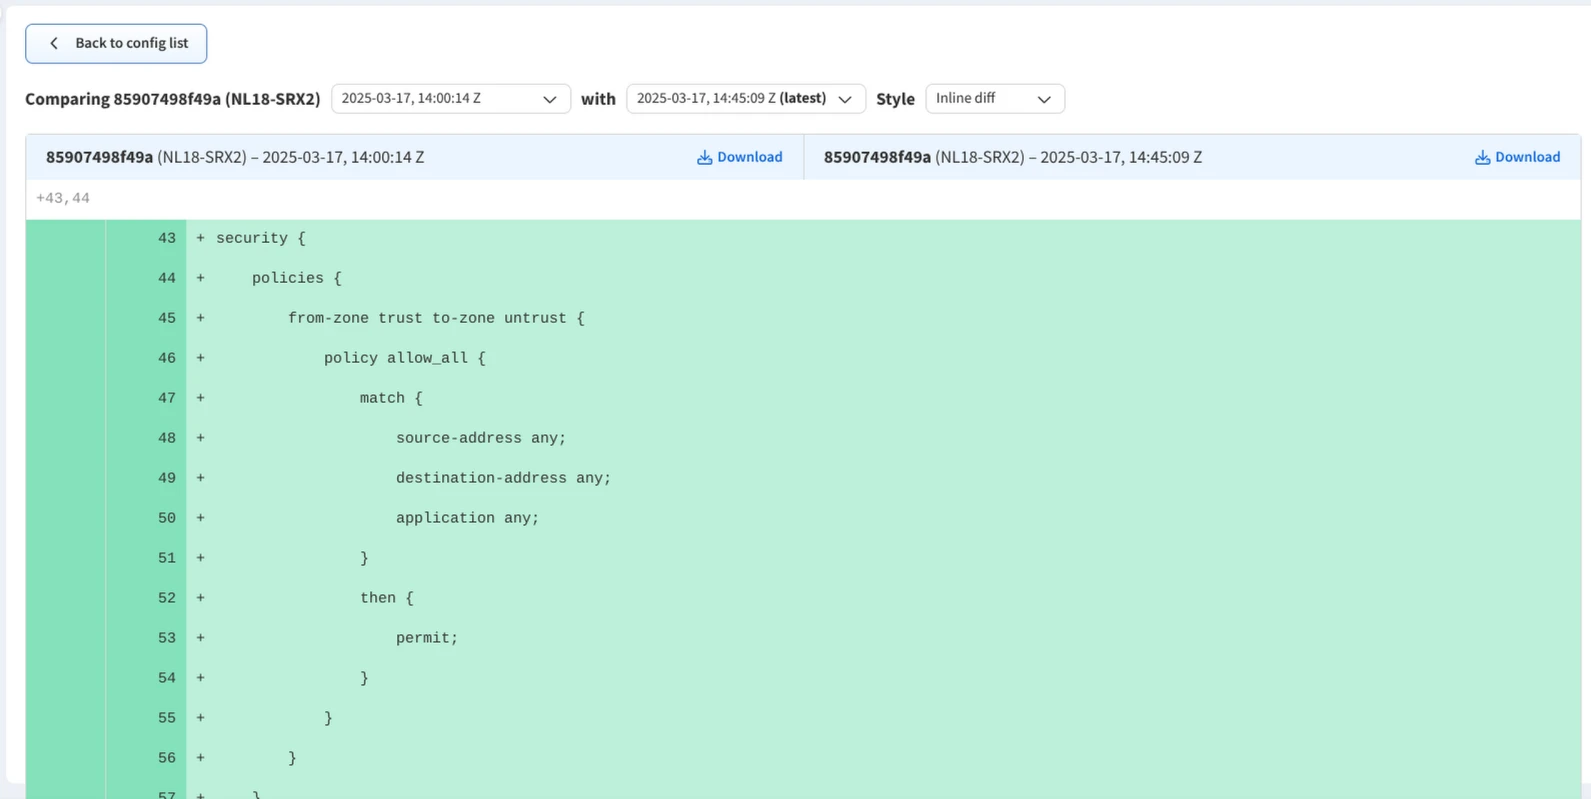Select the +43,44 hunk header
The height and width of the screenshot is (799, 1591).
(x=63, y=198)
